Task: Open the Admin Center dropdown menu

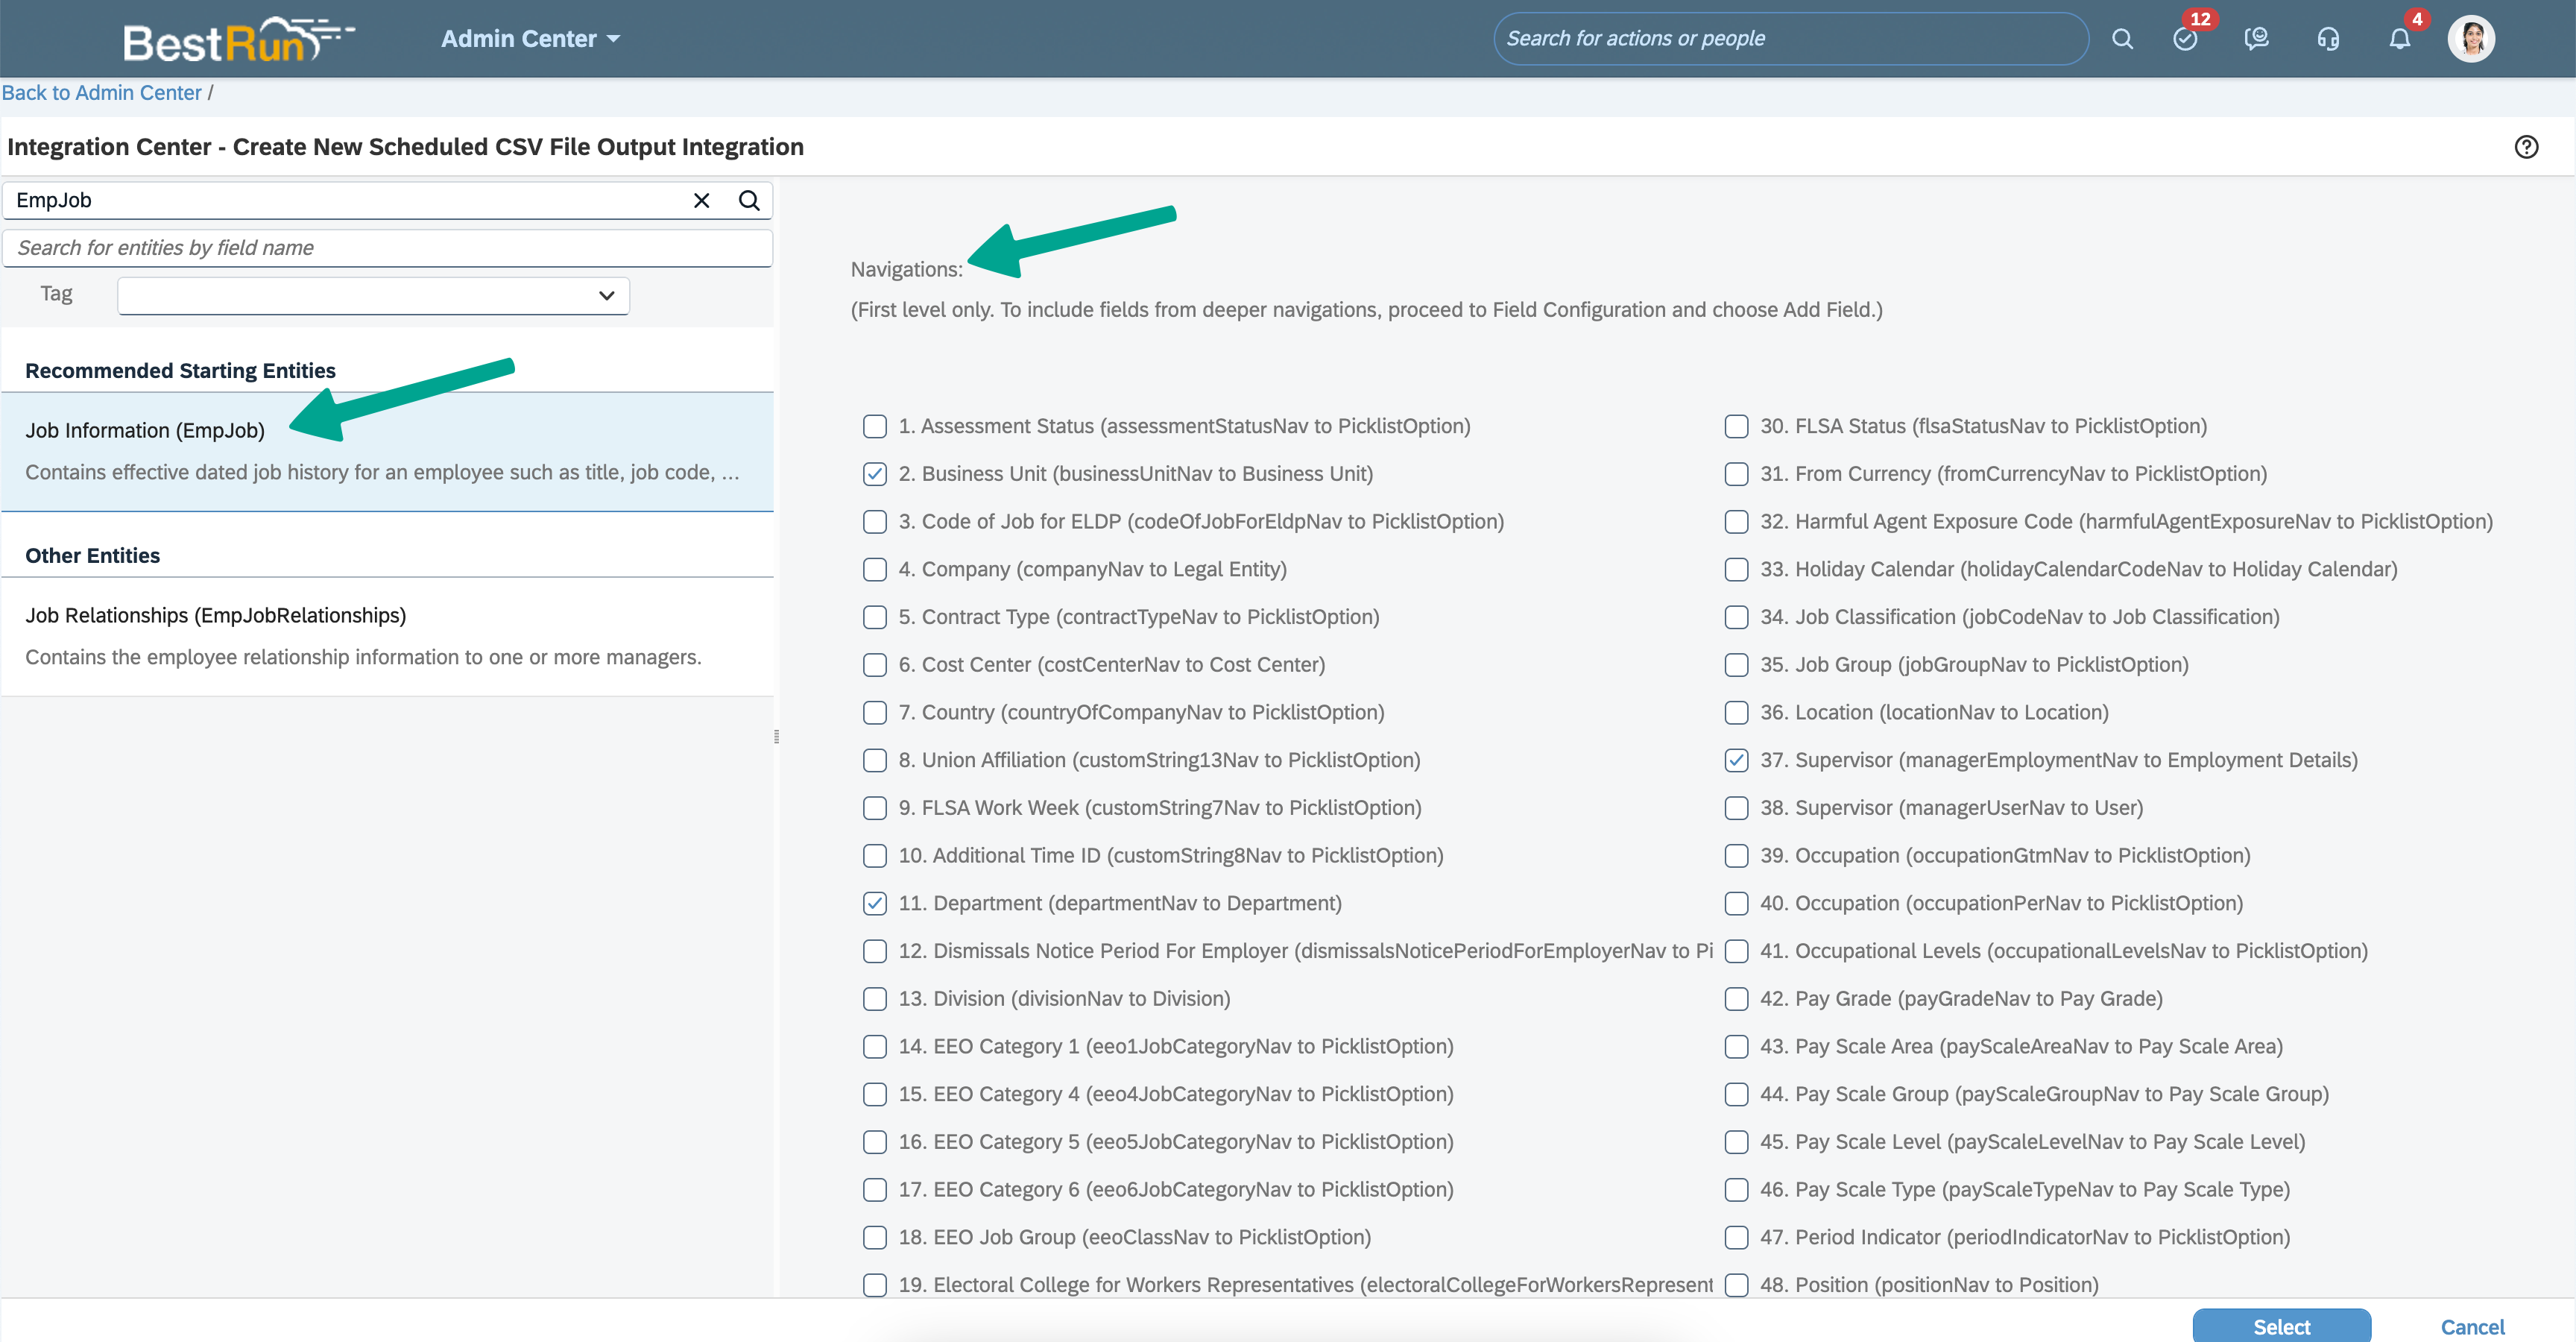Action: 530,39
